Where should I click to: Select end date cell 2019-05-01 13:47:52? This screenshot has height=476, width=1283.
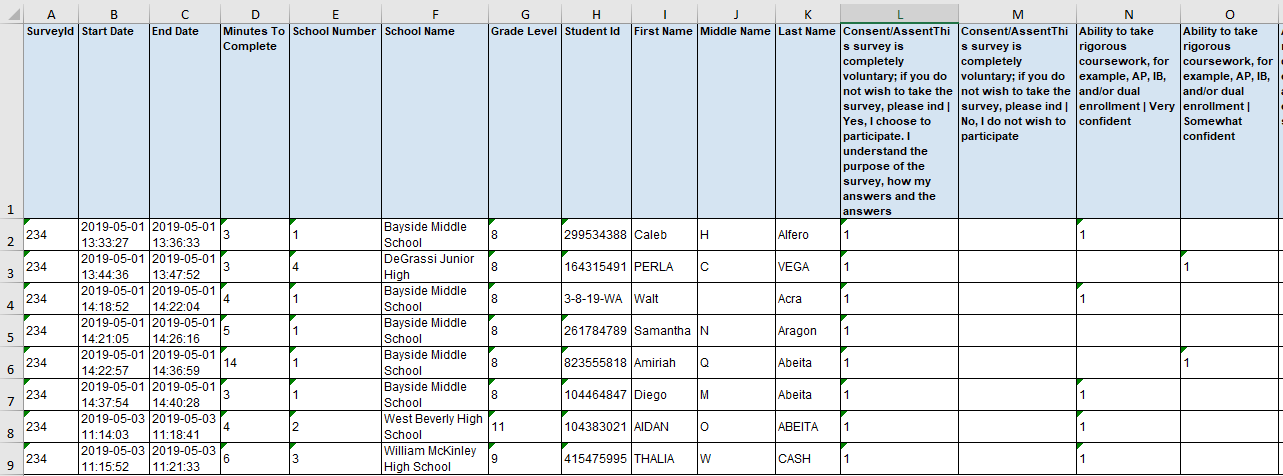pos(185,267)
